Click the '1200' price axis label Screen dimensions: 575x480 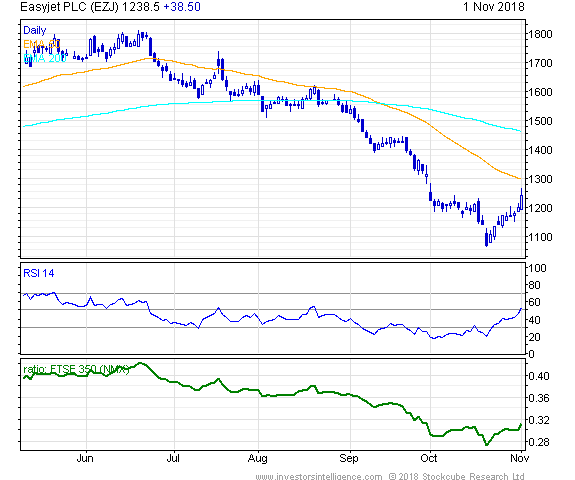(540, 208)
